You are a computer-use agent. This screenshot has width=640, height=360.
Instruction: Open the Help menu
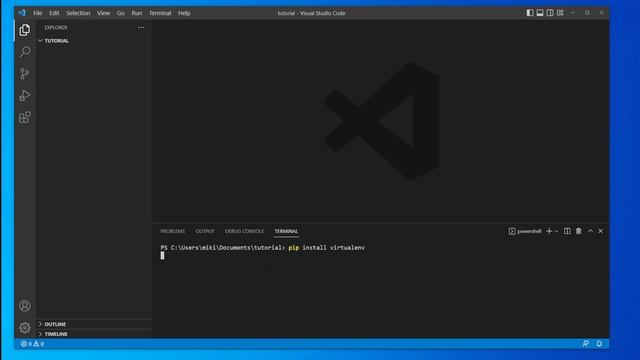(x=184, y=13)
